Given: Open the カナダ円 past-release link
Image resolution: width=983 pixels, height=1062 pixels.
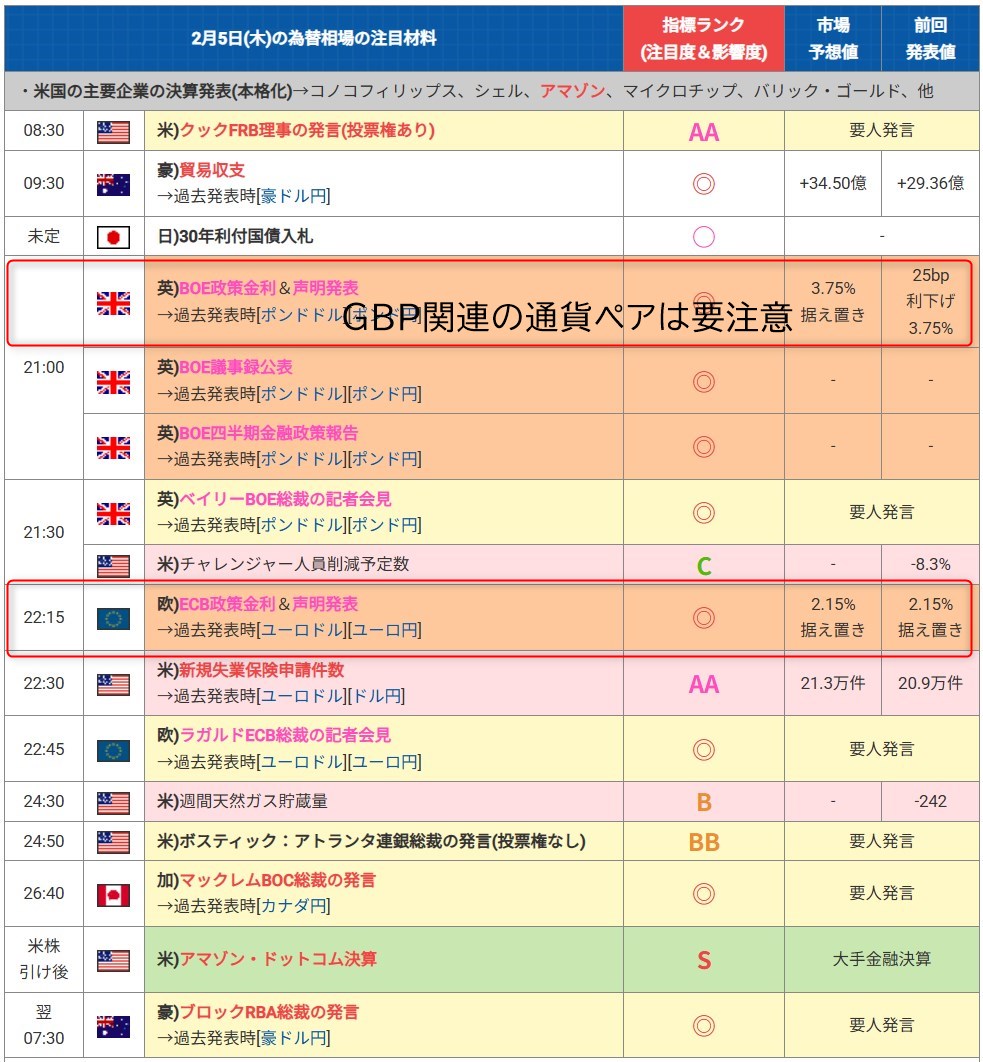Looking at the screenshot, I should coord(293,906).
